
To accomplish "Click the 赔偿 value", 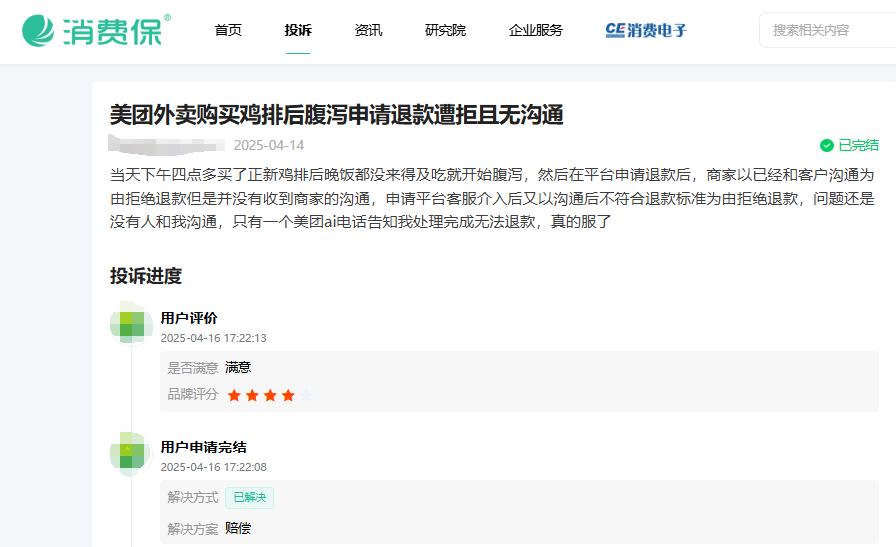I will pos(238,528).
